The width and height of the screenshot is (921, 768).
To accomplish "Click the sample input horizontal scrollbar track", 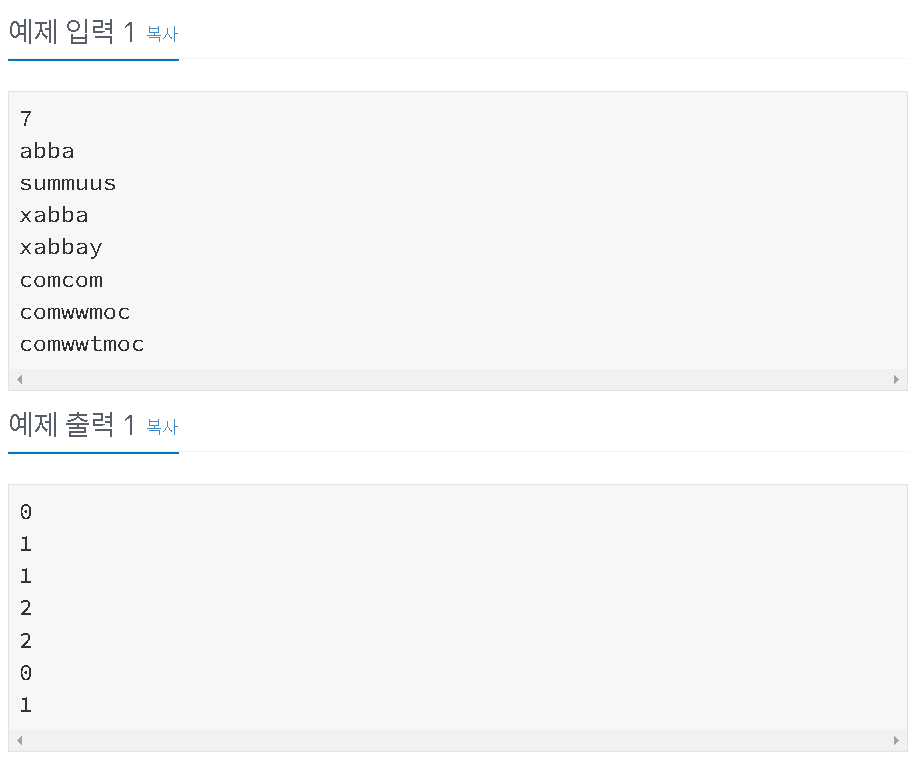I will pos(458,379).
